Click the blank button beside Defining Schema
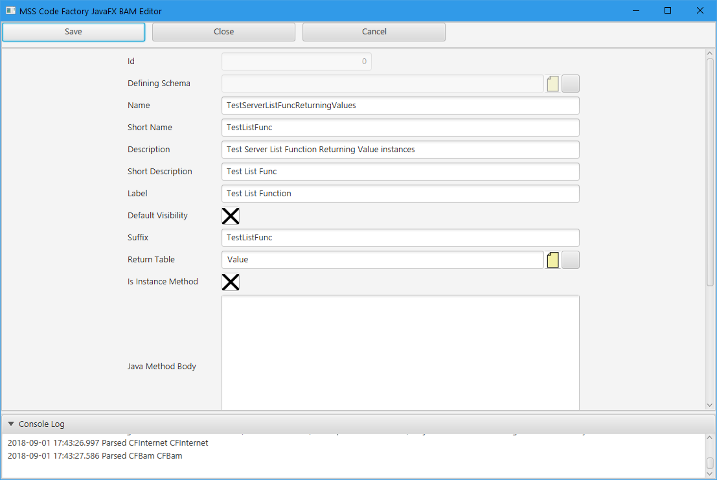This screenshot has height=480, width=717. coord(571,83)
